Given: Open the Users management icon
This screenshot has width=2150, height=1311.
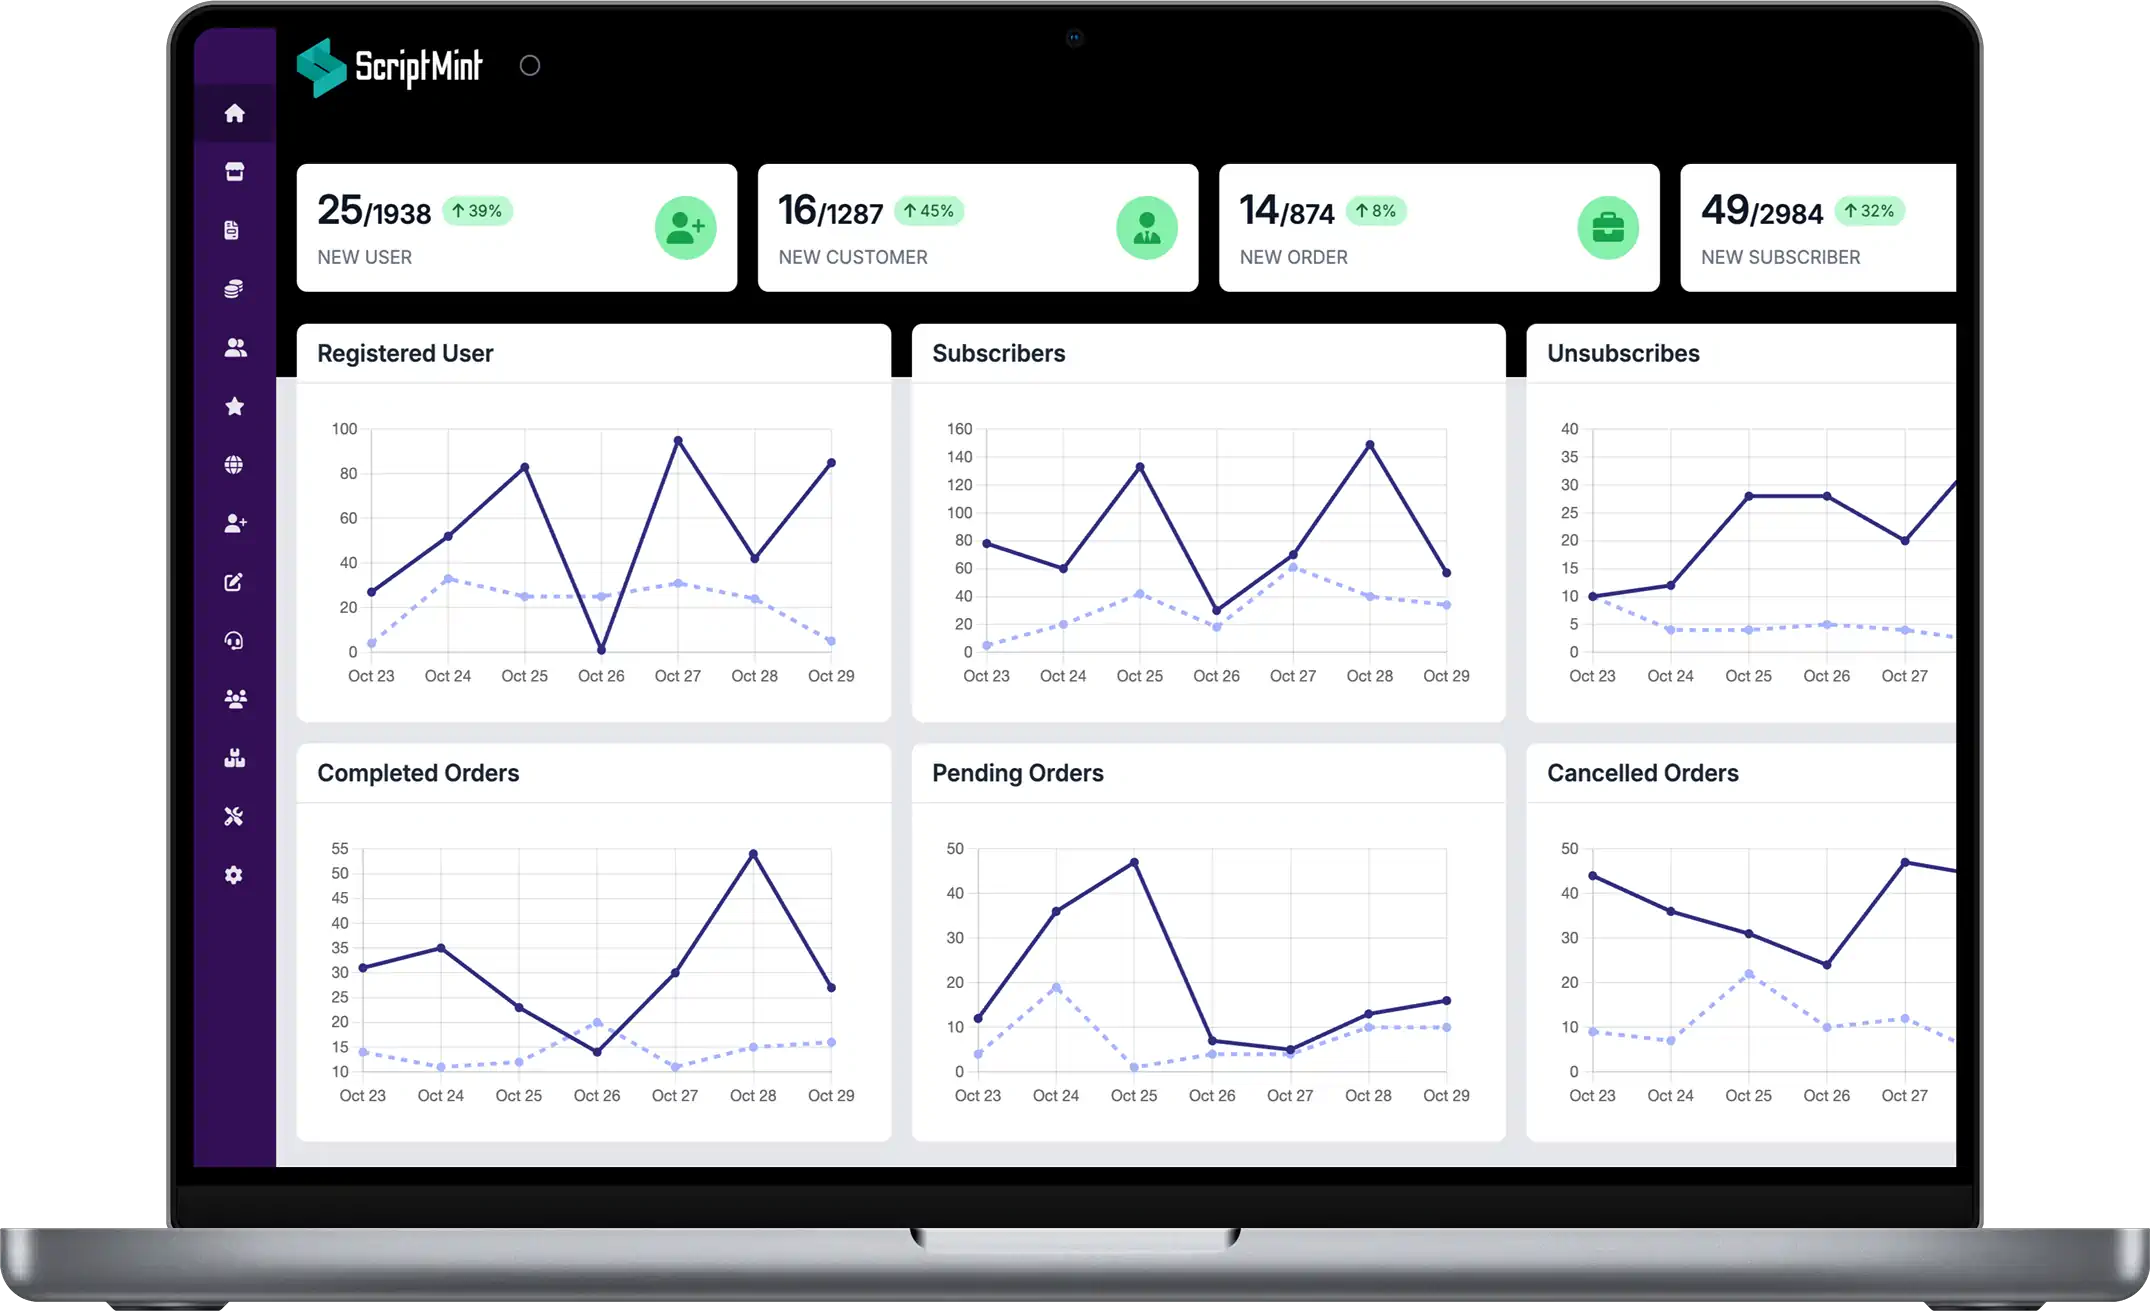Looking at the screenshot, I should click(235, 347).
